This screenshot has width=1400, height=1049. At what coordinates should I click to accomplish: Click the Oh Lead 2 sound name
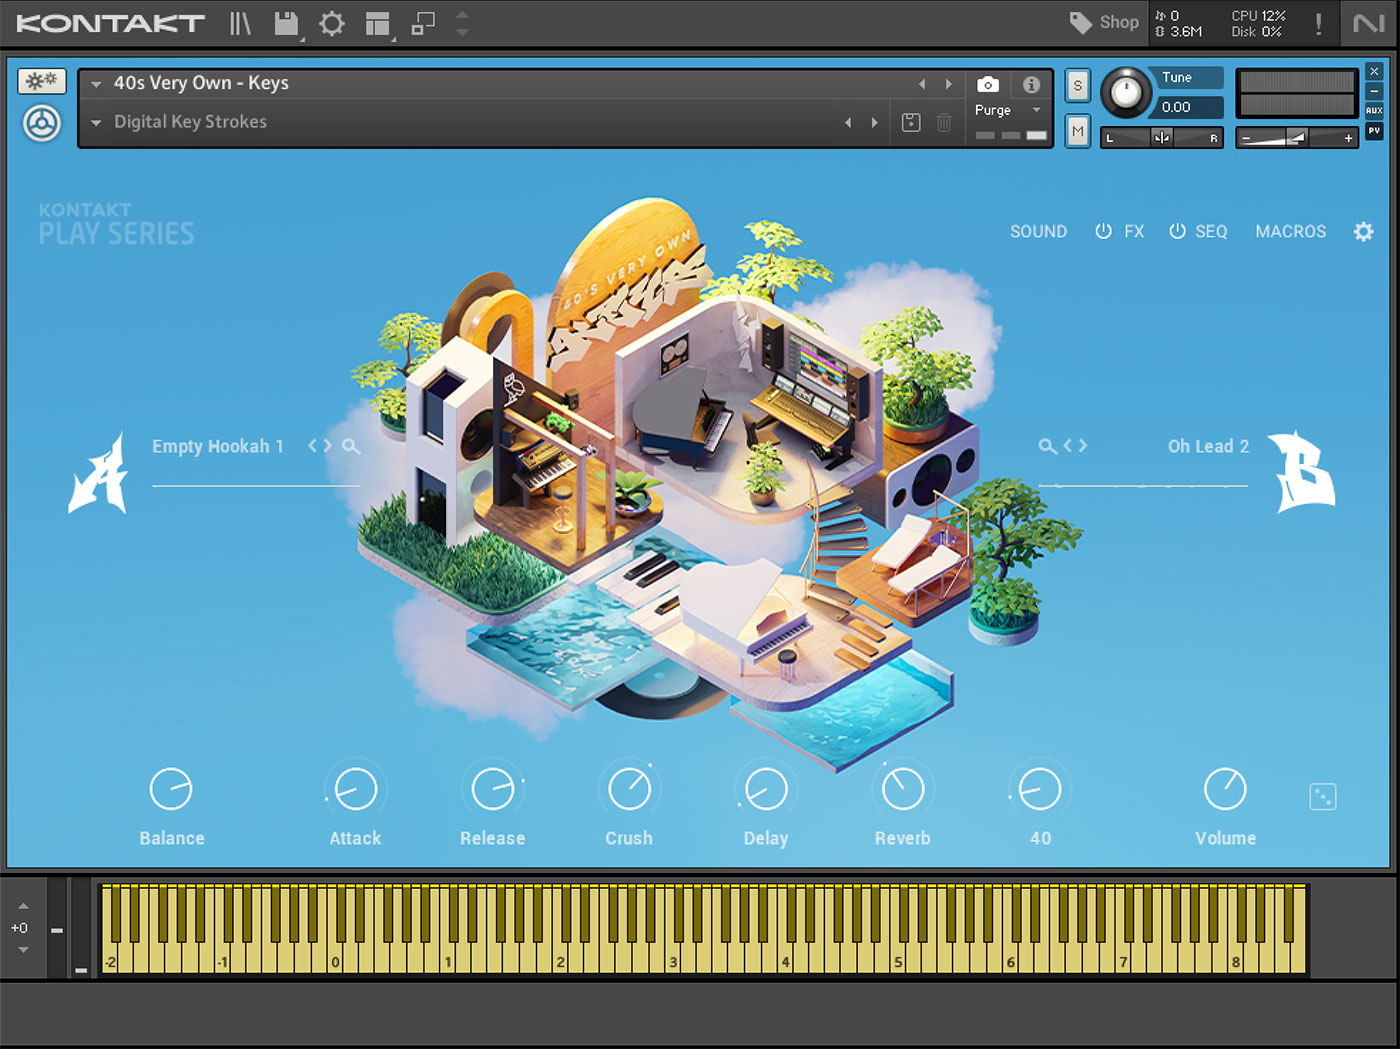(1208, 446)
